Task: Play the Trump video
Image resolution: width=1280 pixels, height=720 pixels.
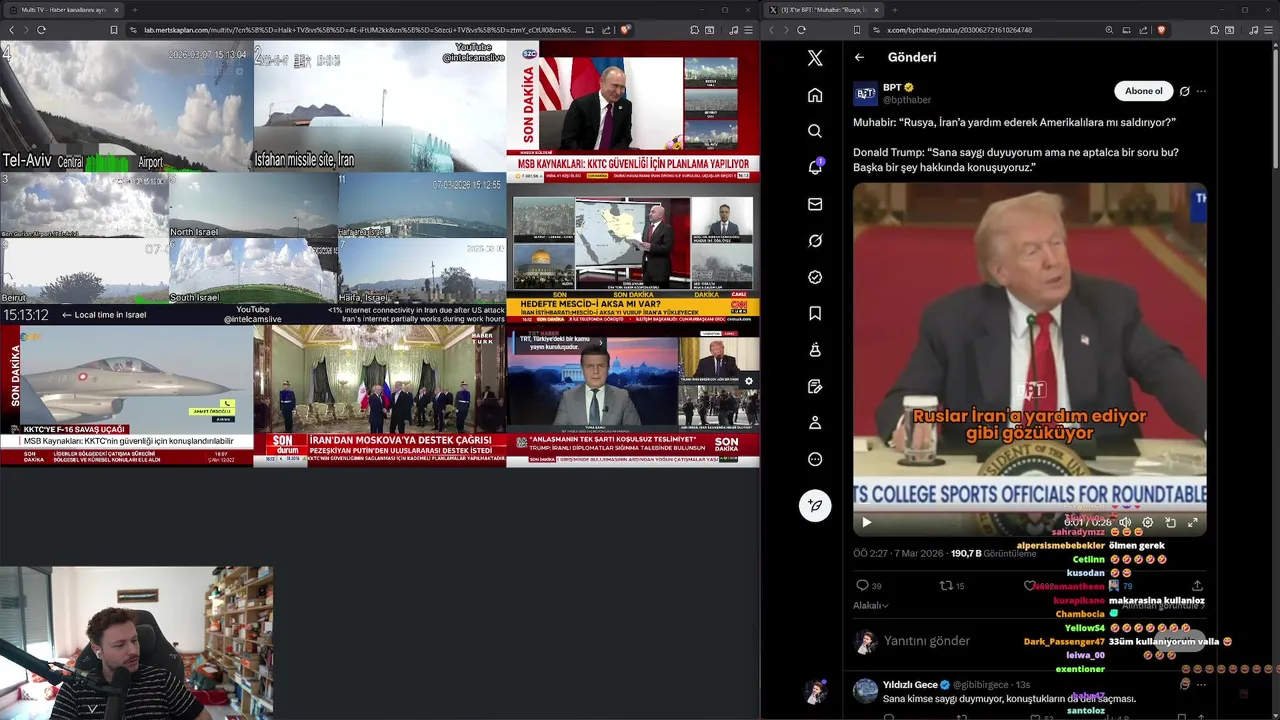Action: tap(867, 522)
